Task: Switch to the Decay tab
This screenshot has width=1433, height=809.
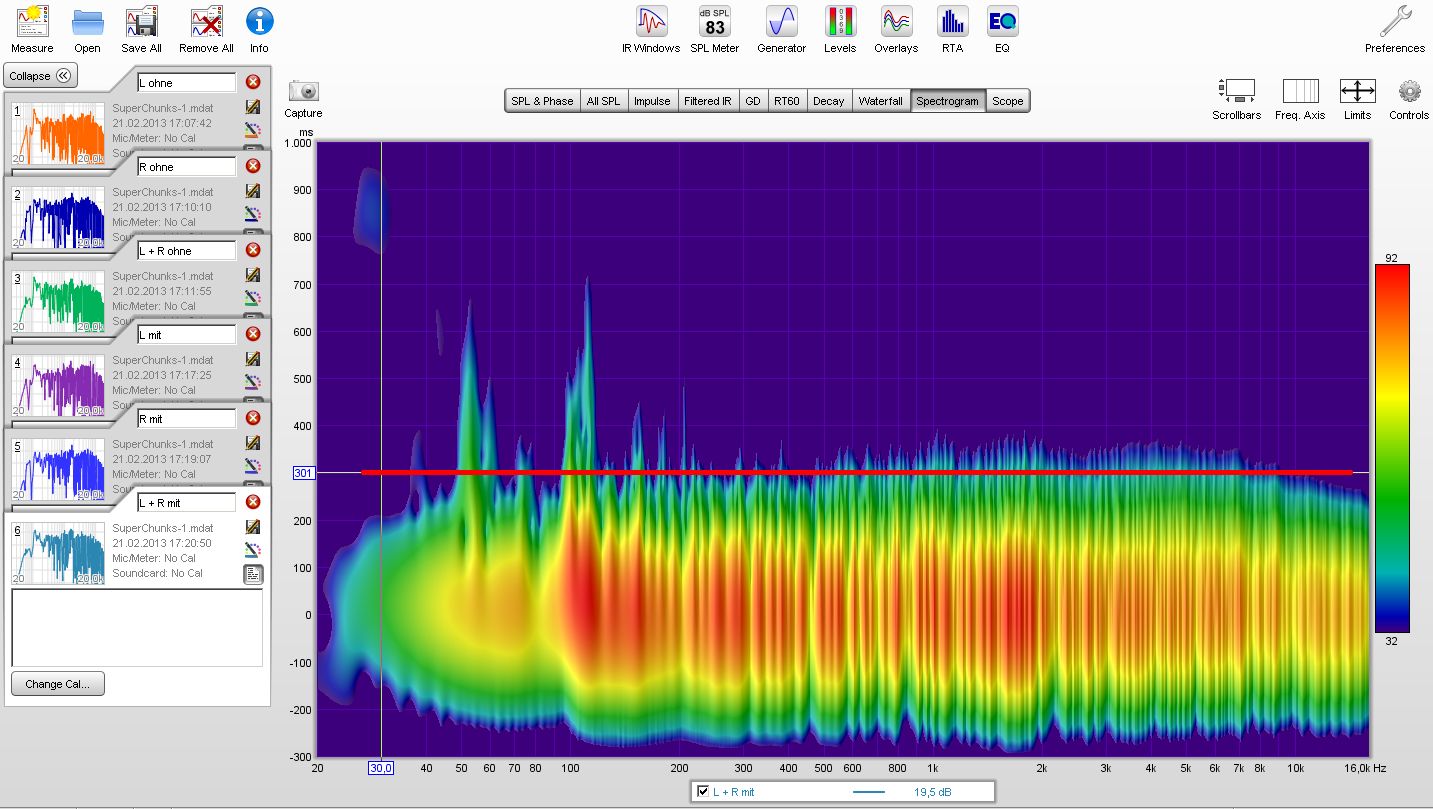Action: (828, 101)
